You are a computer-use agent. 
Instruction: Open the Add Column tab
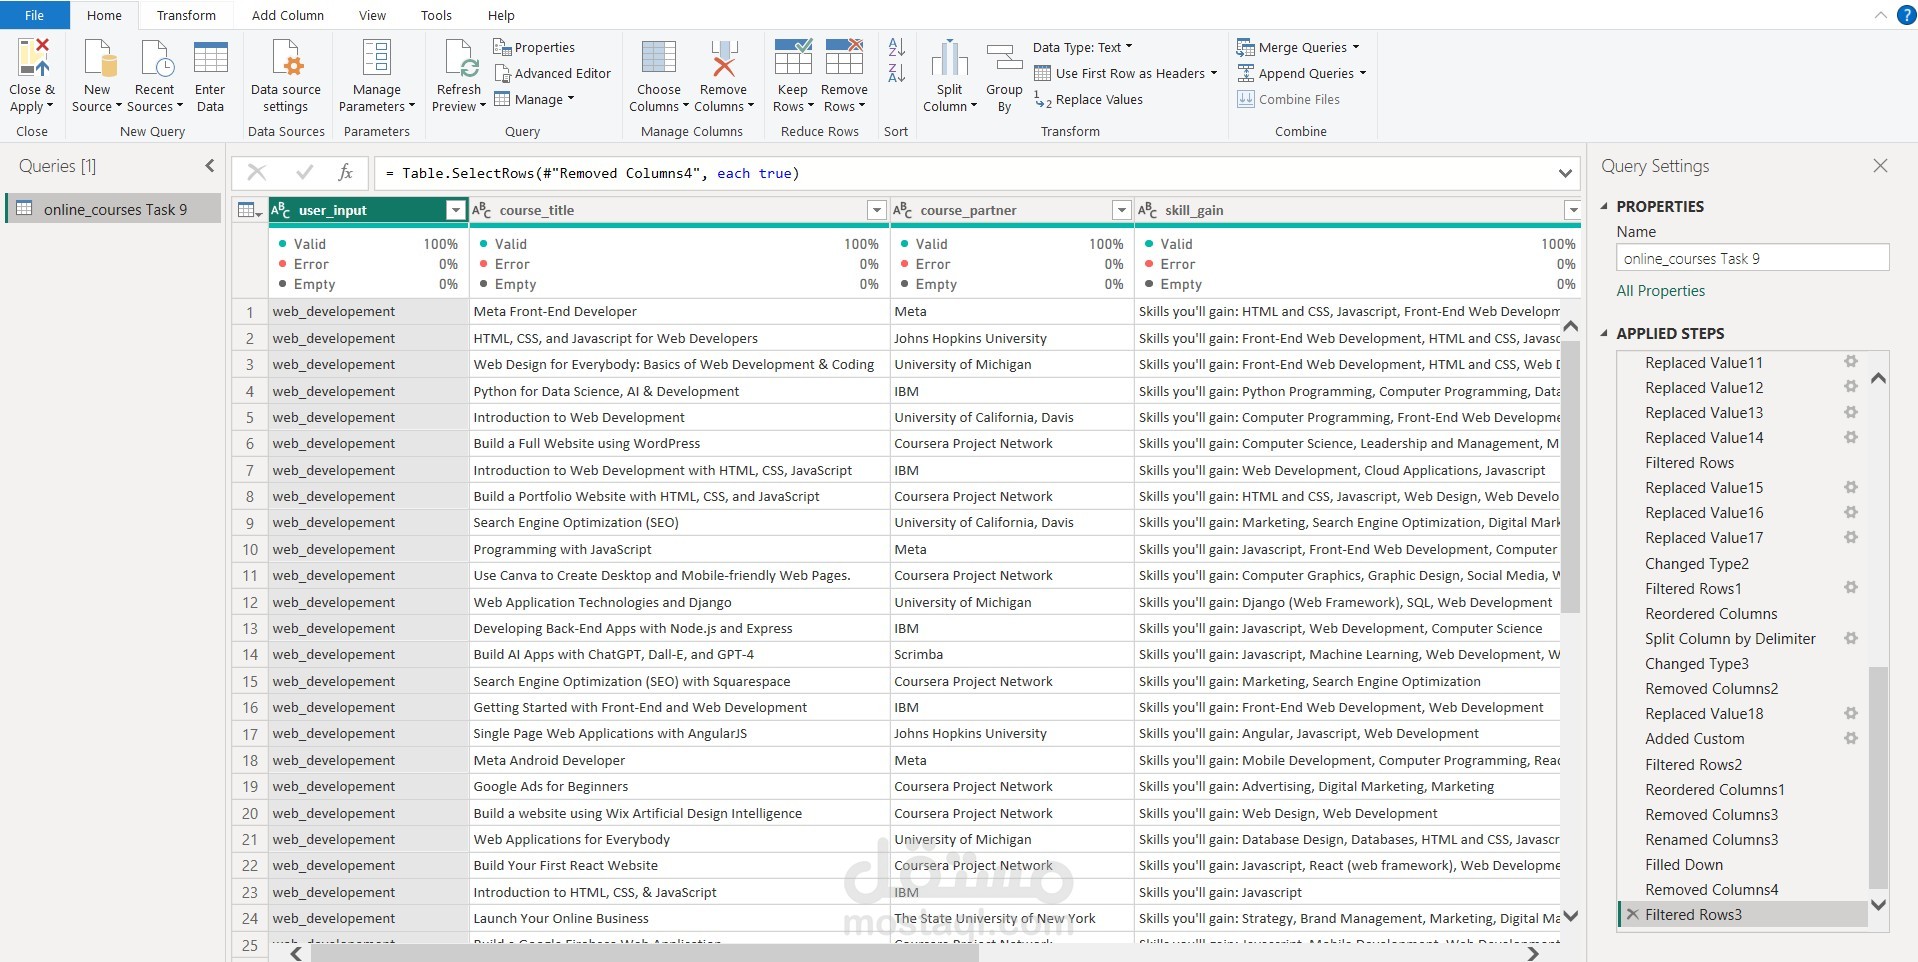287,15
